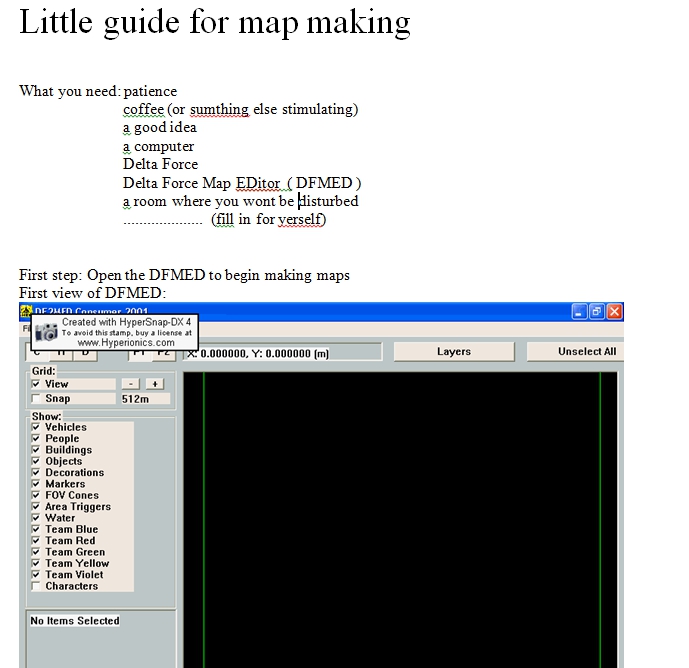The height and width of the screenshot is (668, 689).
Task: Click the misspelled word 'sumthing'
Action: click(x=219, y=109)
